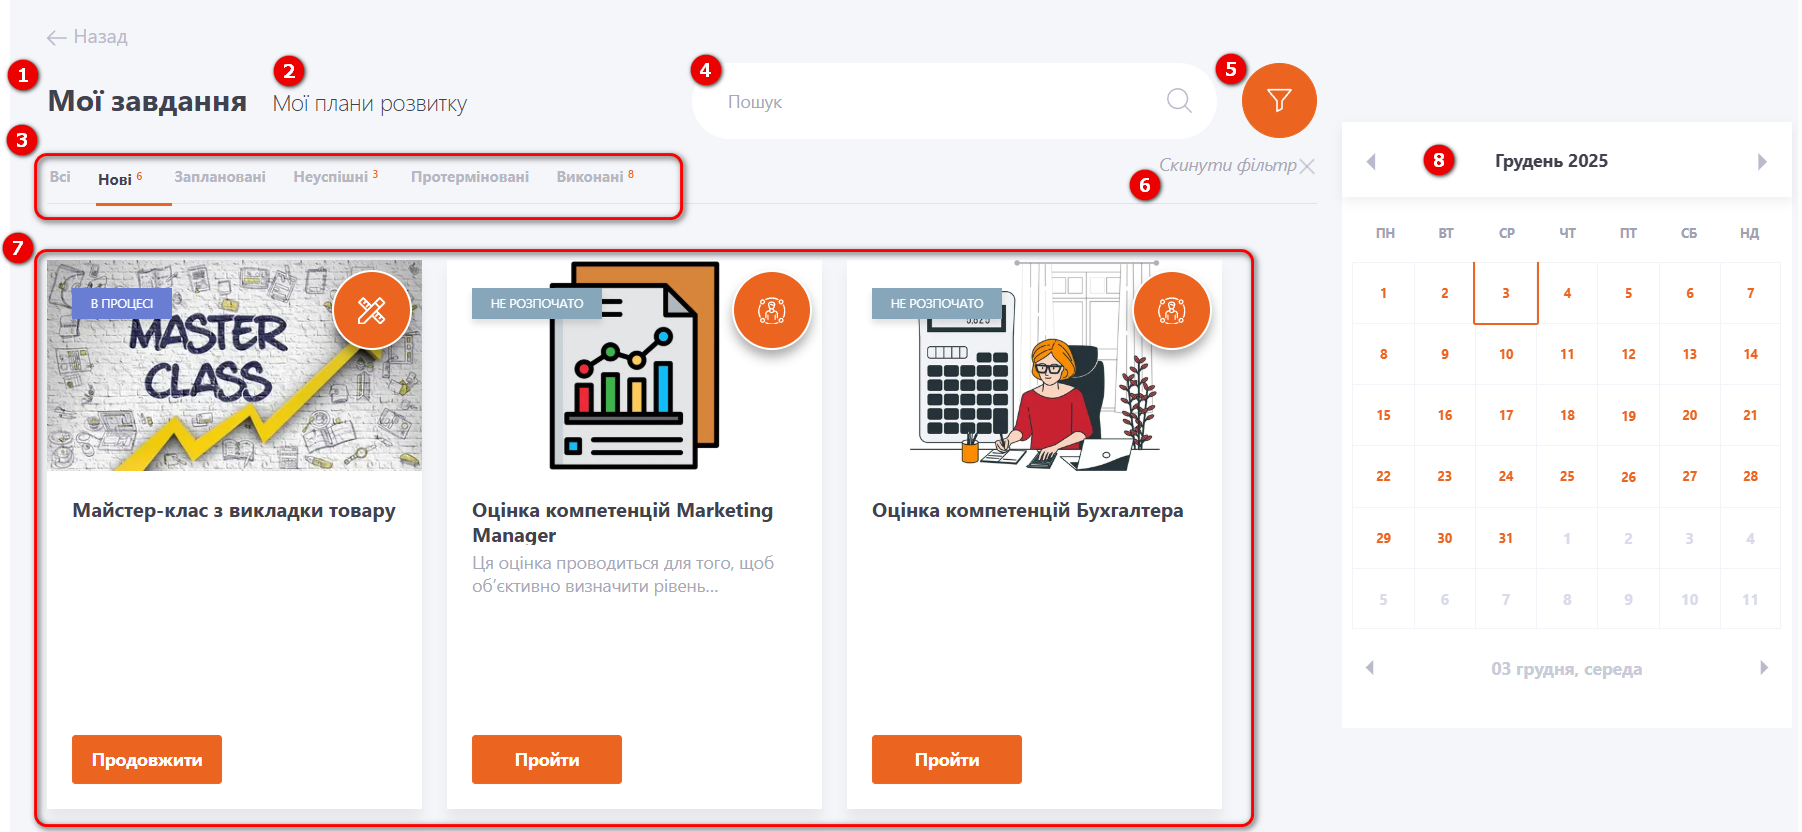Click the orange filter funnel button

coord(1278,100)
